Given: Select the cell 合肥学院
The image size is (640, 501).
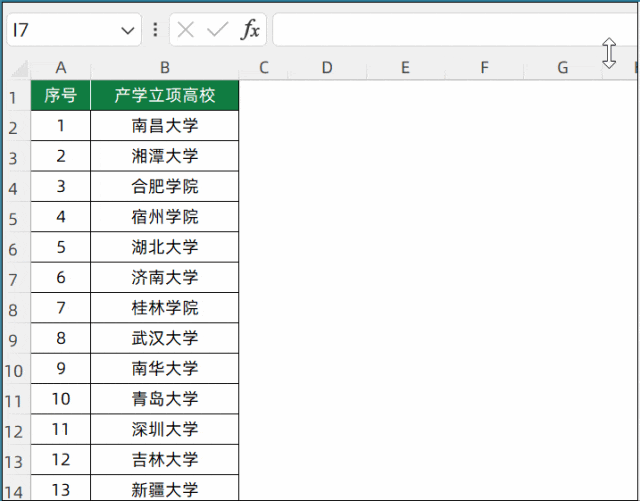Looking at the screenshot, I should pos(164,187).
